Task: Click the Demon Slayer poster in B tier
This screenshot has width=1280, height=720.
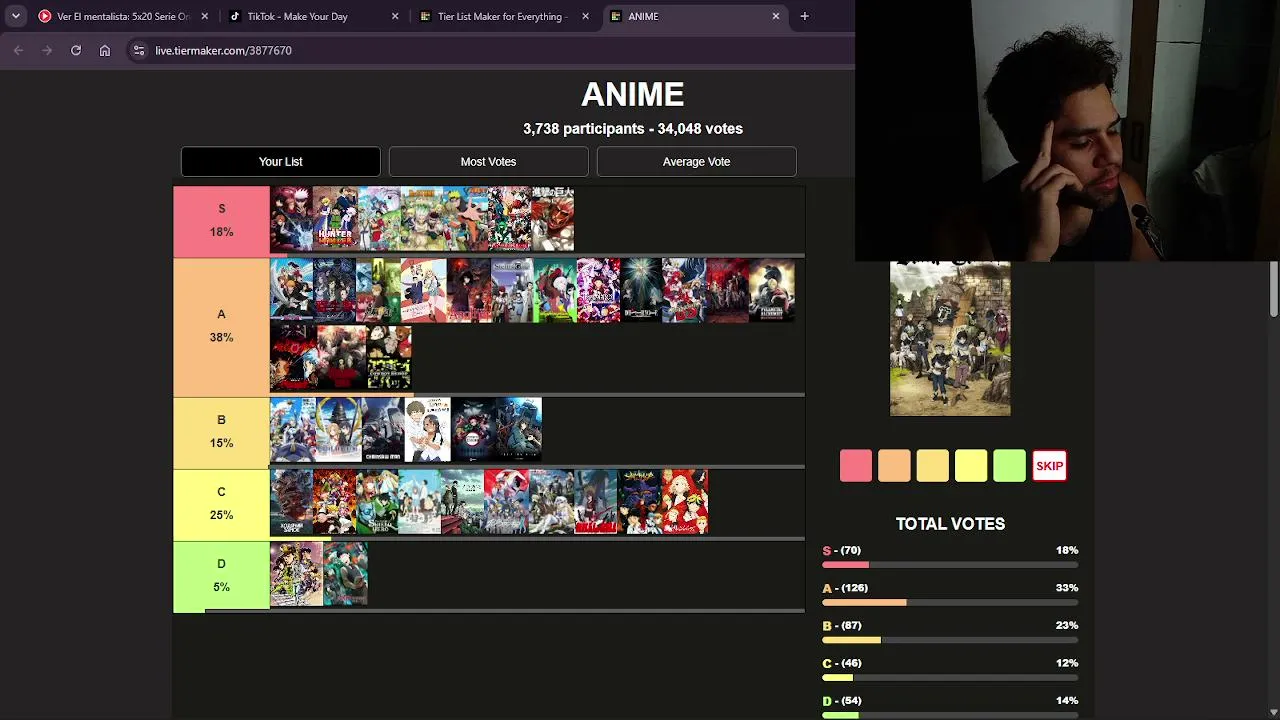Action: [472, 430]
